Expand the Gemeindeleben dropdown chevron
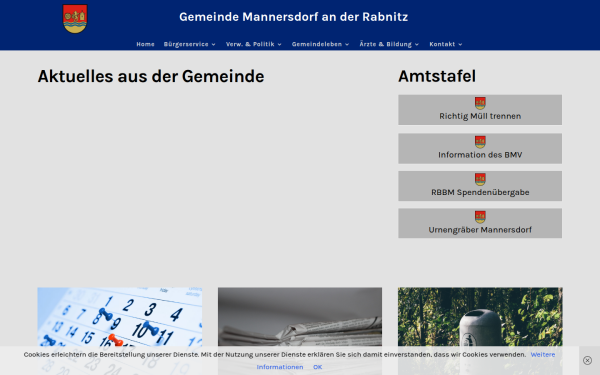The height and width of the screenshot is (375, 600). tap(347, 44)
